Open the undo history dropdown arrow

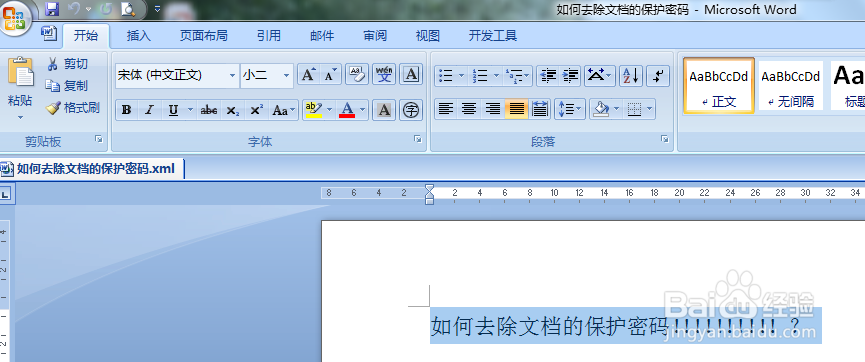click(x=89, y=9)
